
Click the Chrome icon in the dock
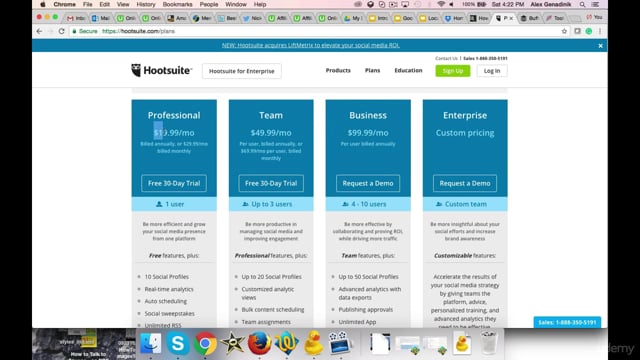click(x=205, y=343)
